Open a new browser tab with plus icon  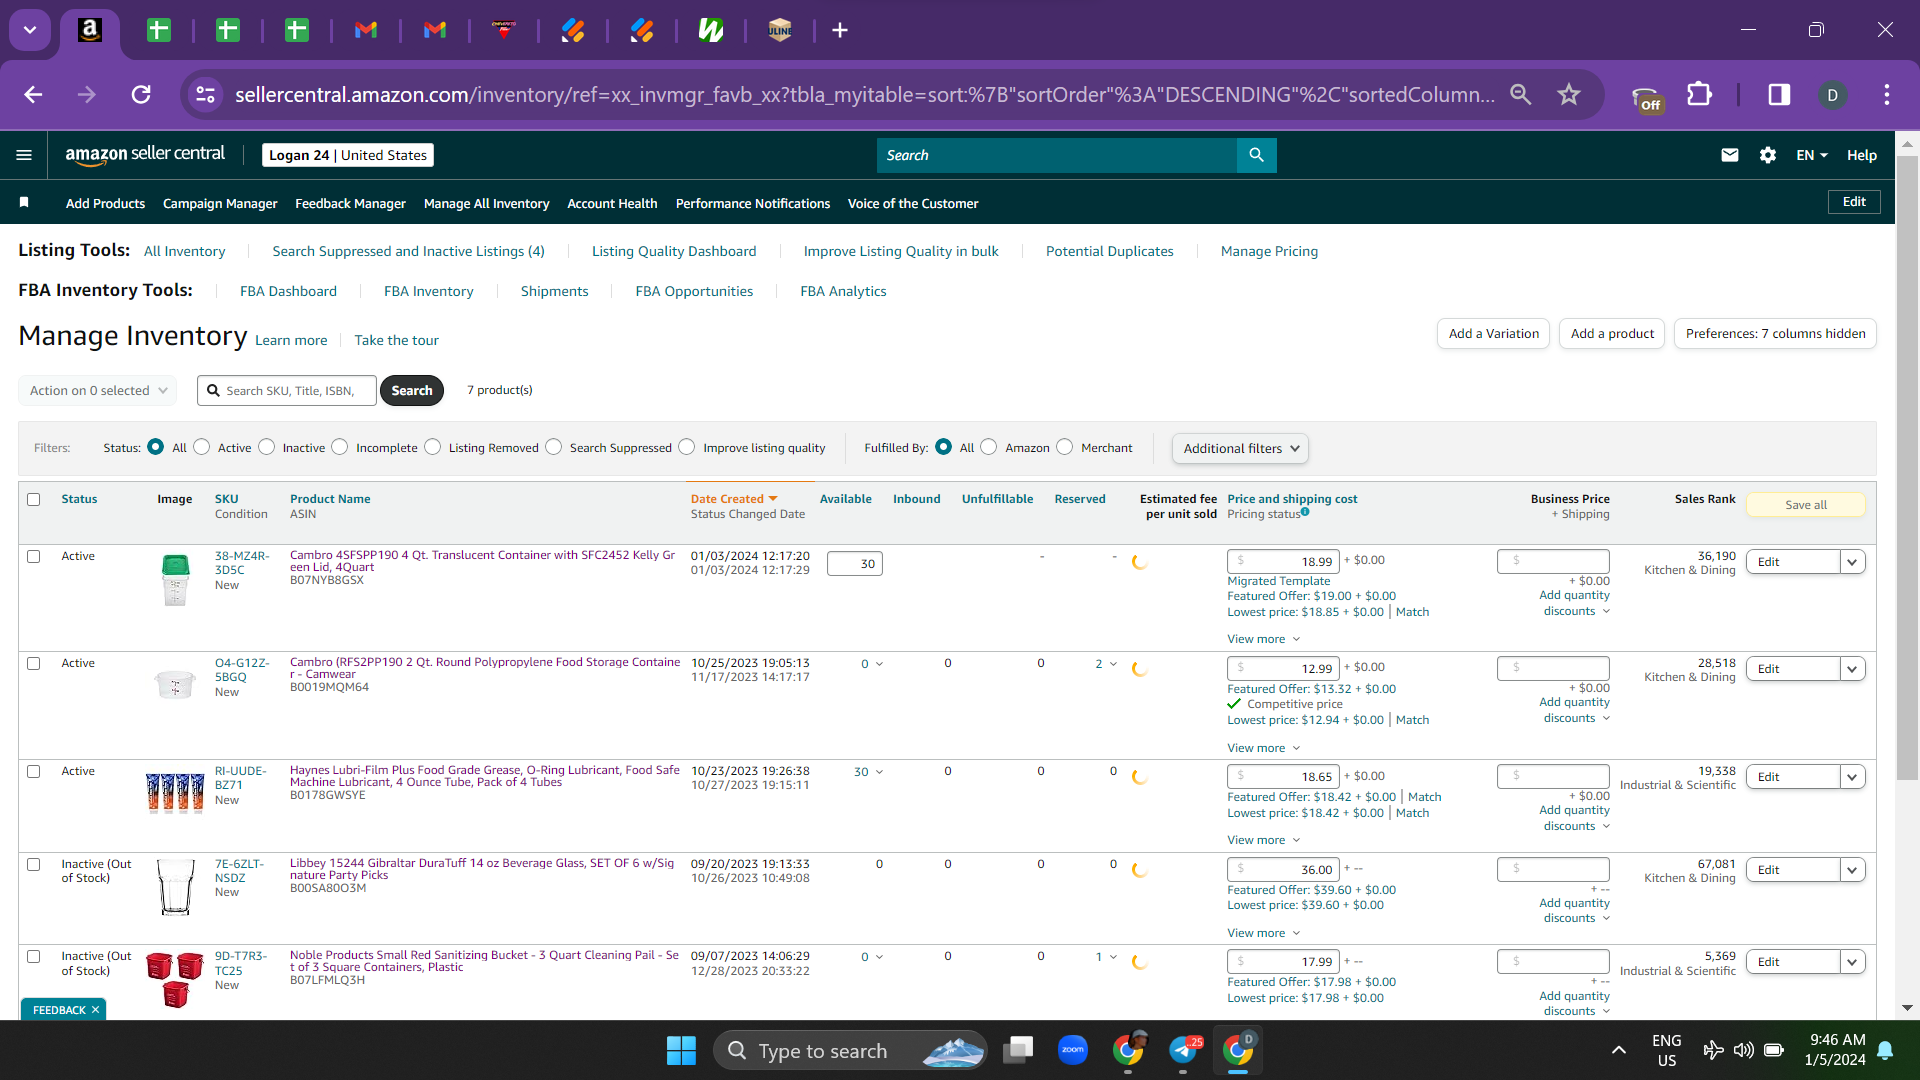click(840, 30)
